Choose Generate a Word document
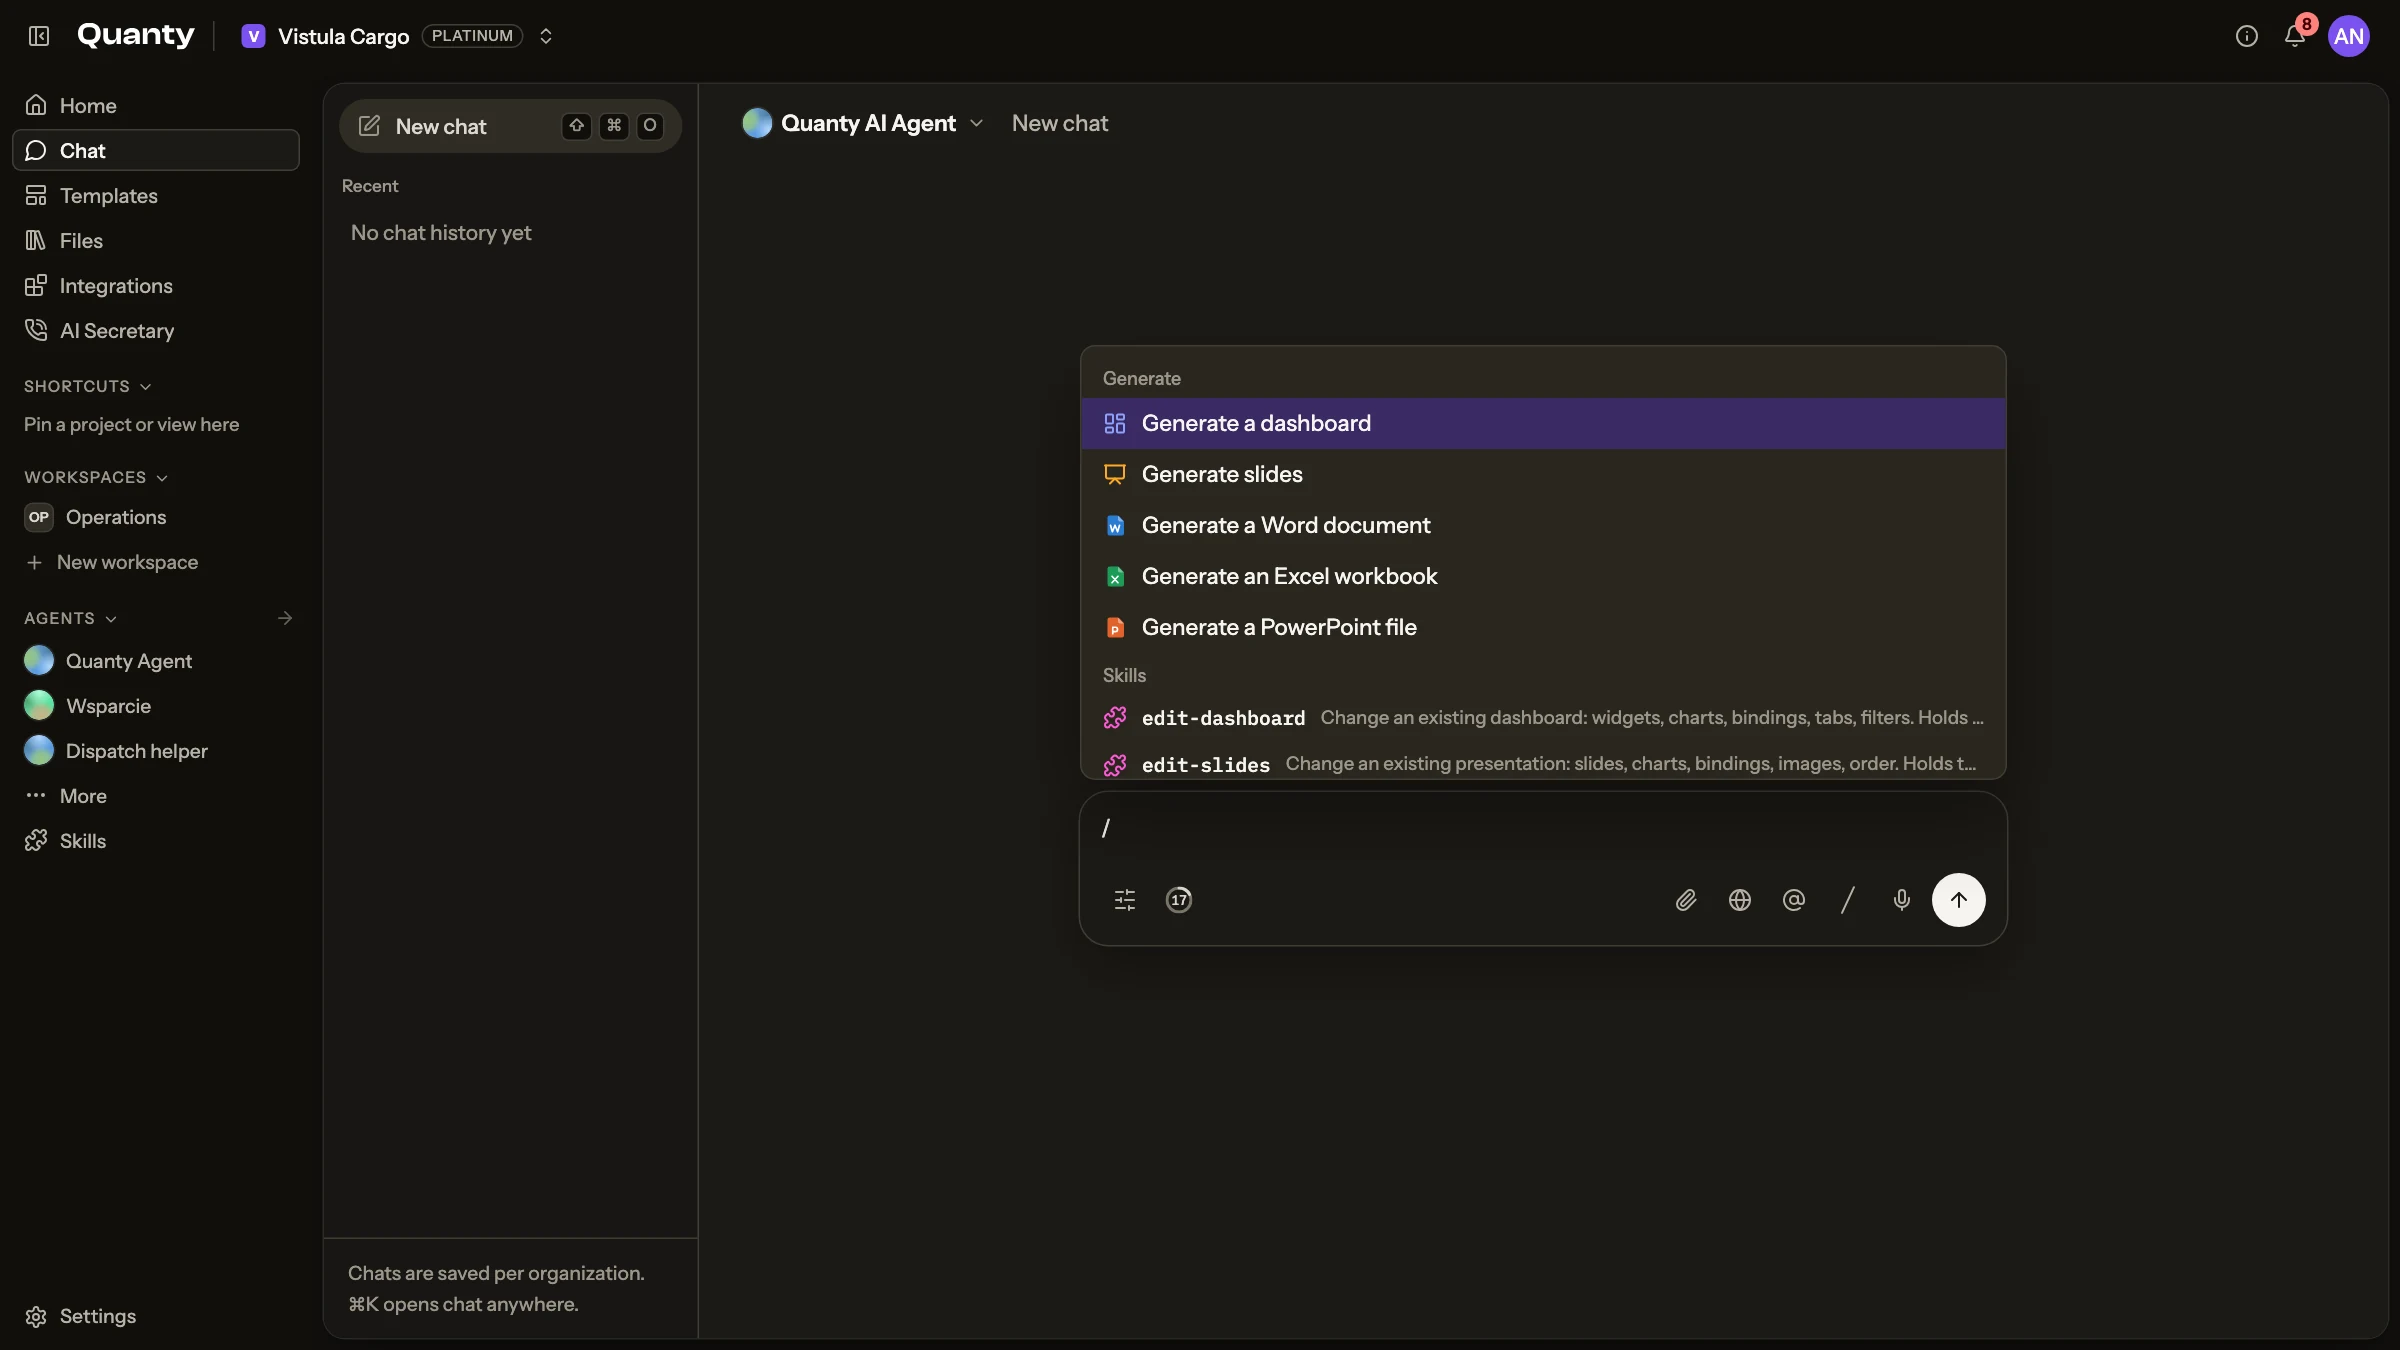This screenshot has height=1350, width=2400. tap(1543, 525)
